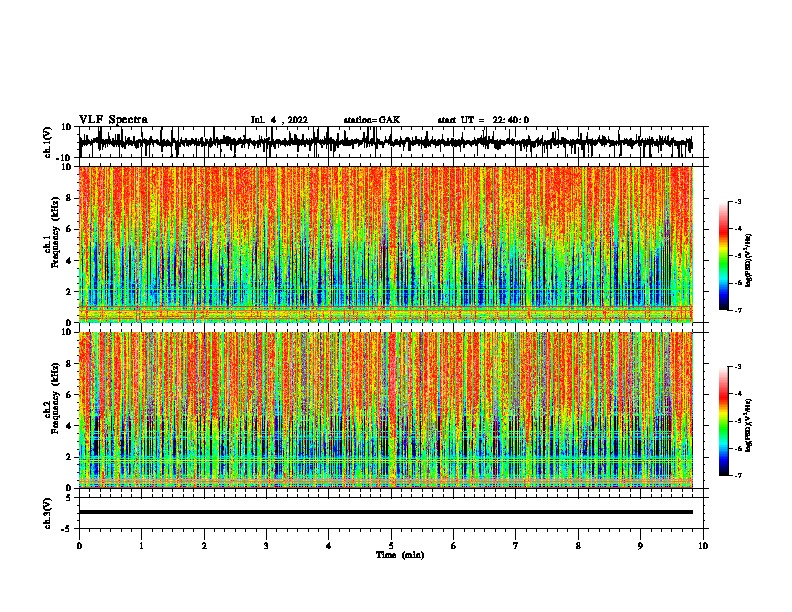Click the time axis tick label "5"

(x=391, y=546)
